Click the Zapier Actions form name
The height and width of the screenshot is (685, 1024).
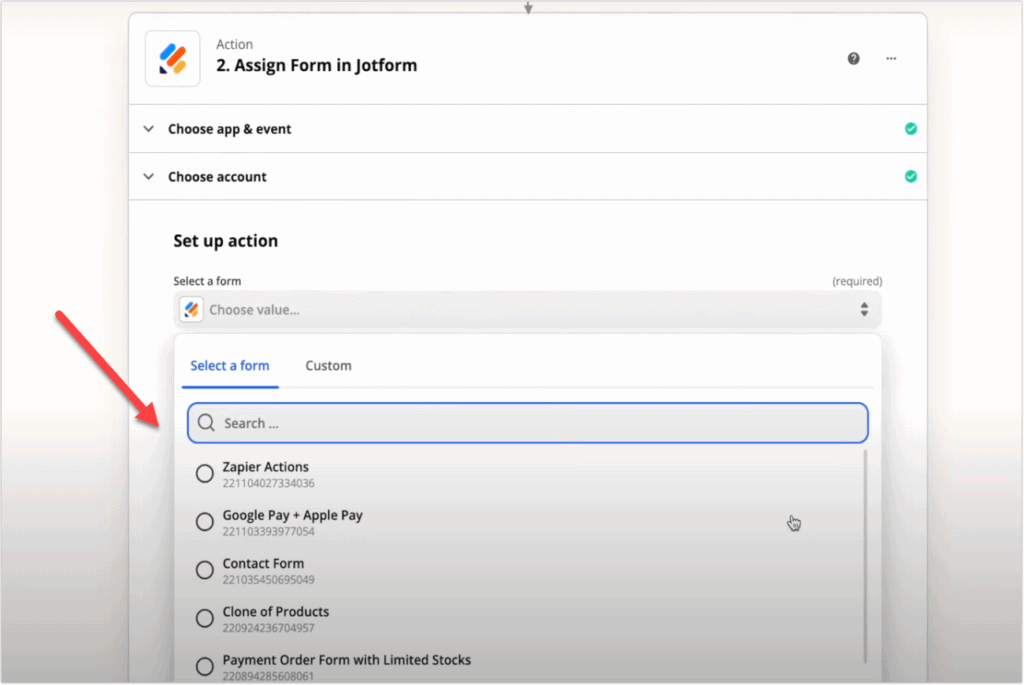266,468
